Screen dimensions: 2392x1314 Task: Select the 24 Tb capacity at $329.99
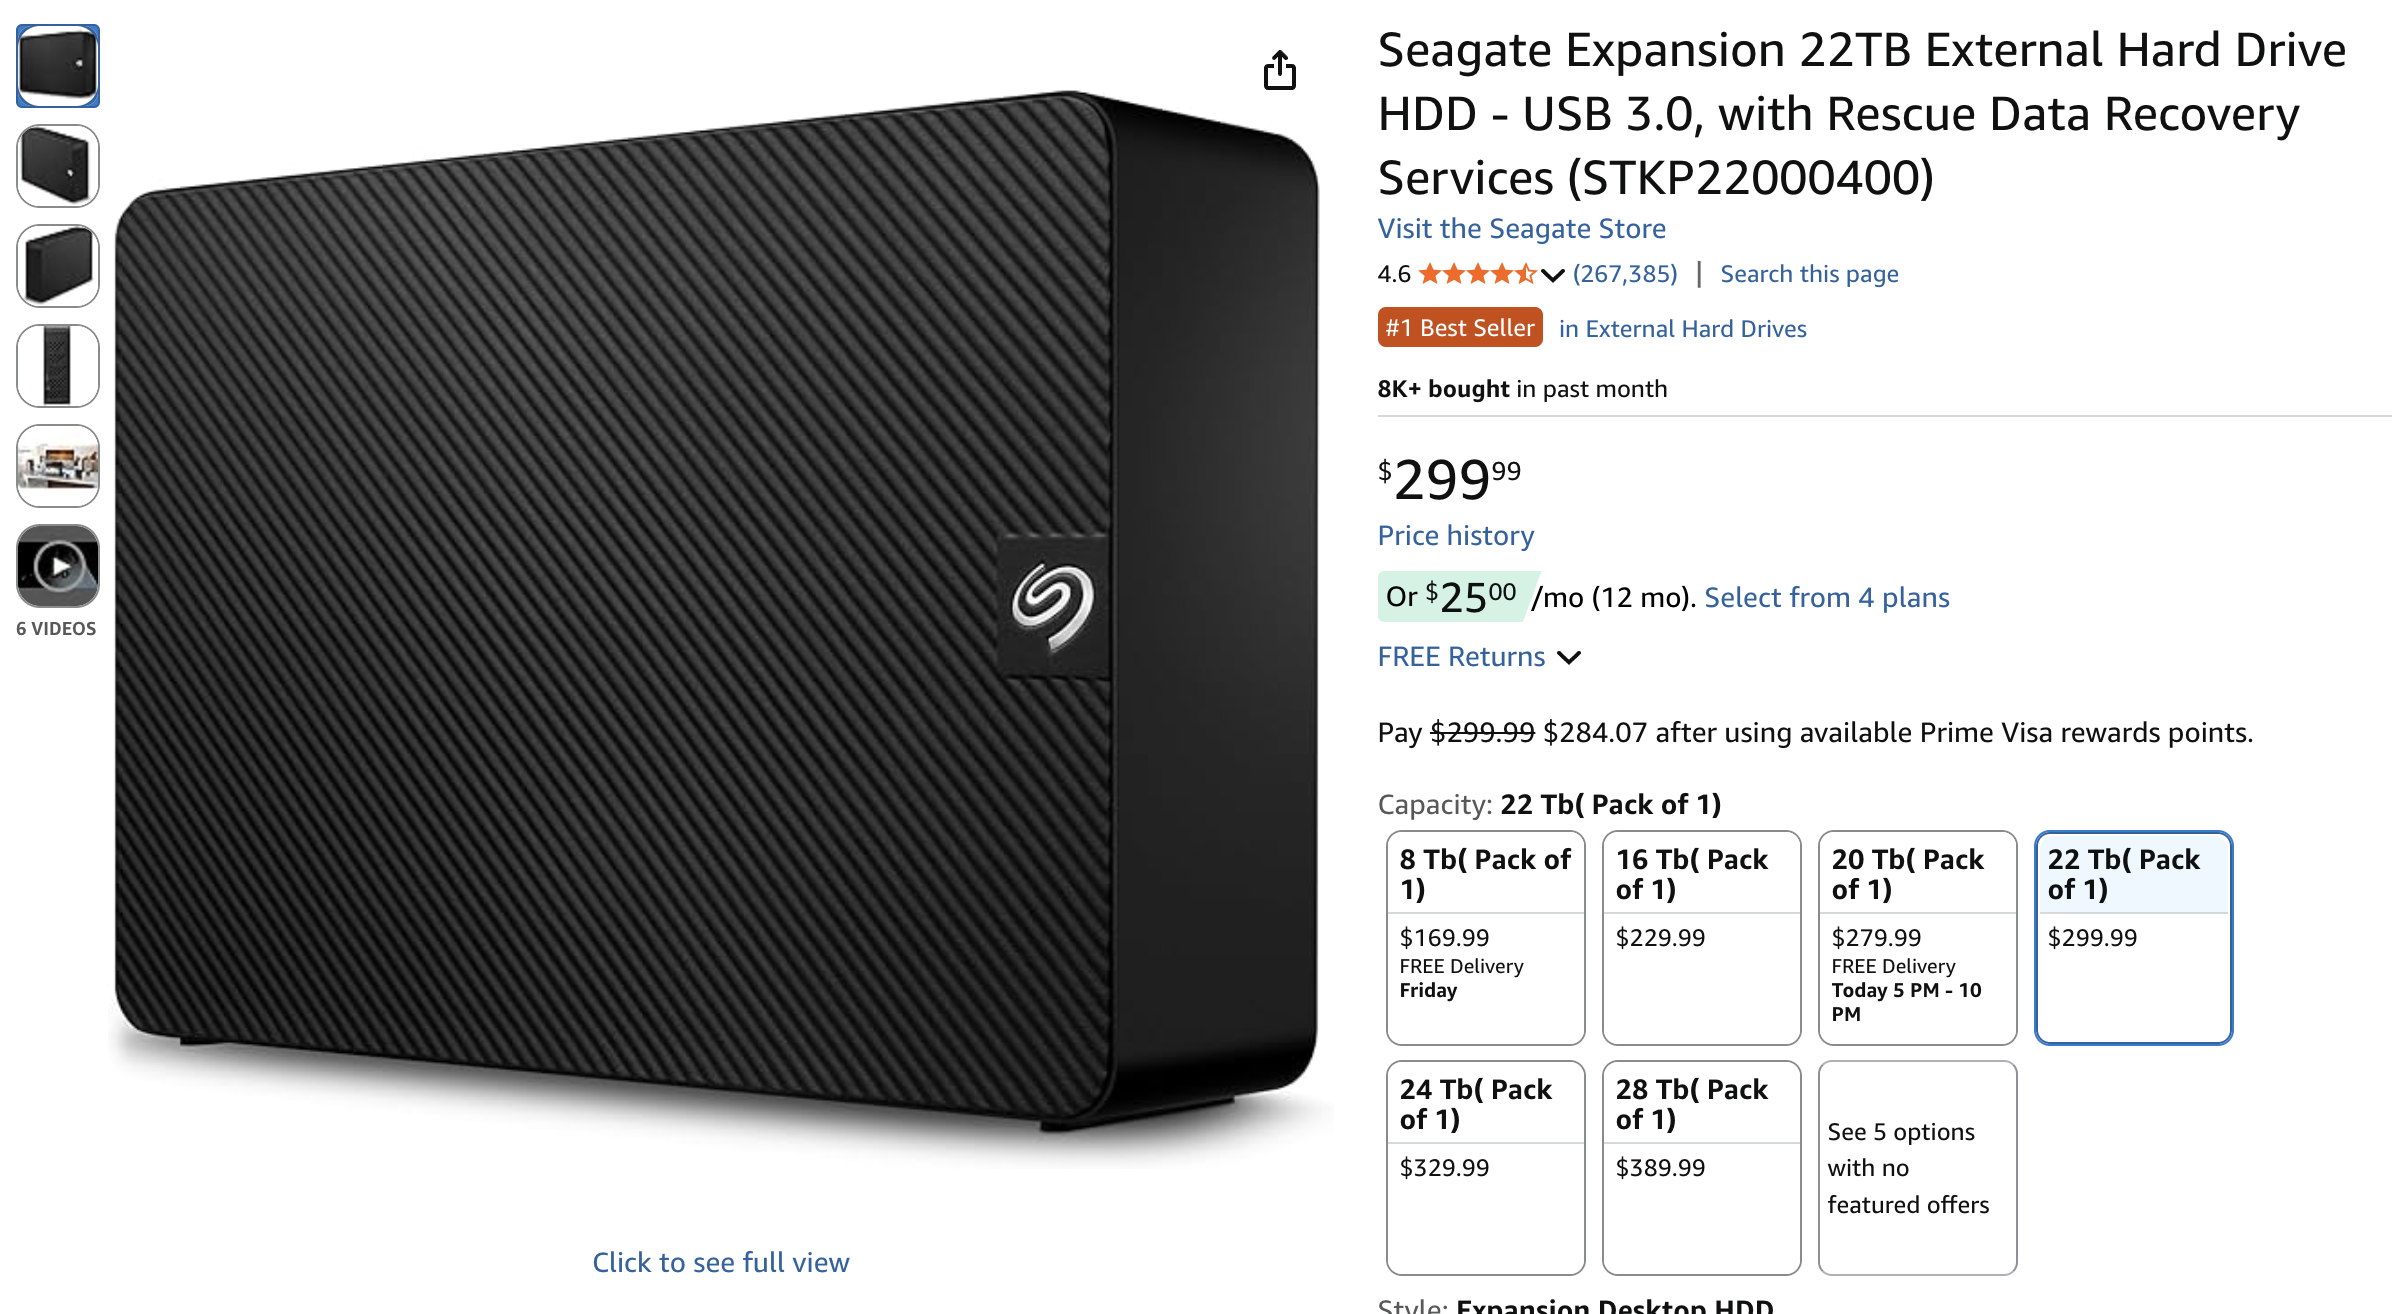click(x=1485, y=1167)
